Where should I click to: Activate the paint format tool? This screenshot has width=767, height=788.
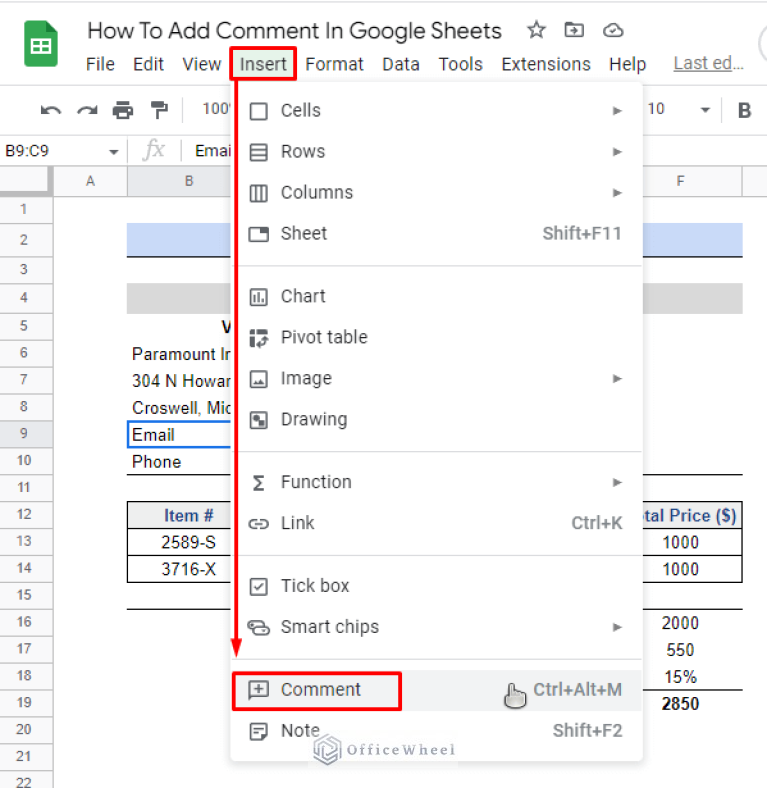tap(159, 110)
